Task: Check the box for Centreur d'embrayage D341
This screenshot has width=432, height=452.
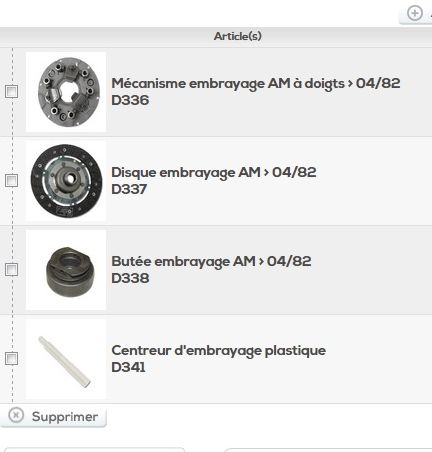Action: (x=12, y=359)
